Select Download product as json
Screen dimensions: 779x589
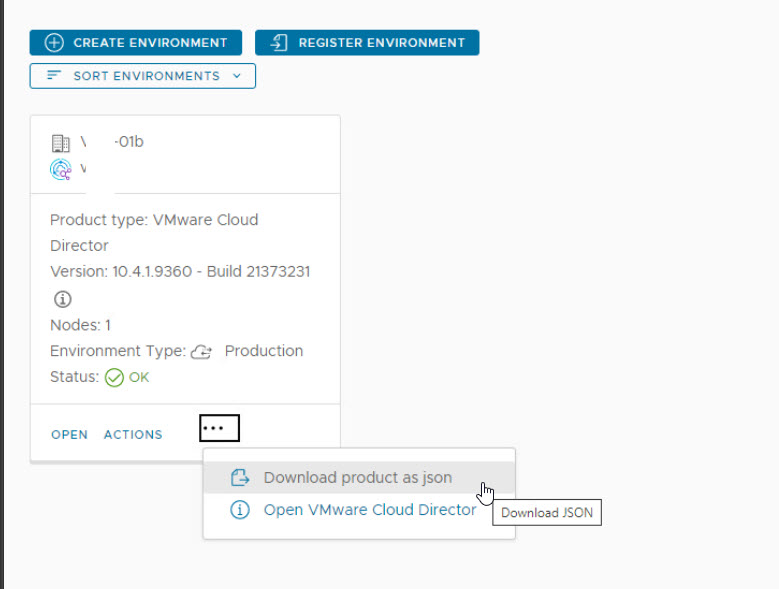[359, 478]
